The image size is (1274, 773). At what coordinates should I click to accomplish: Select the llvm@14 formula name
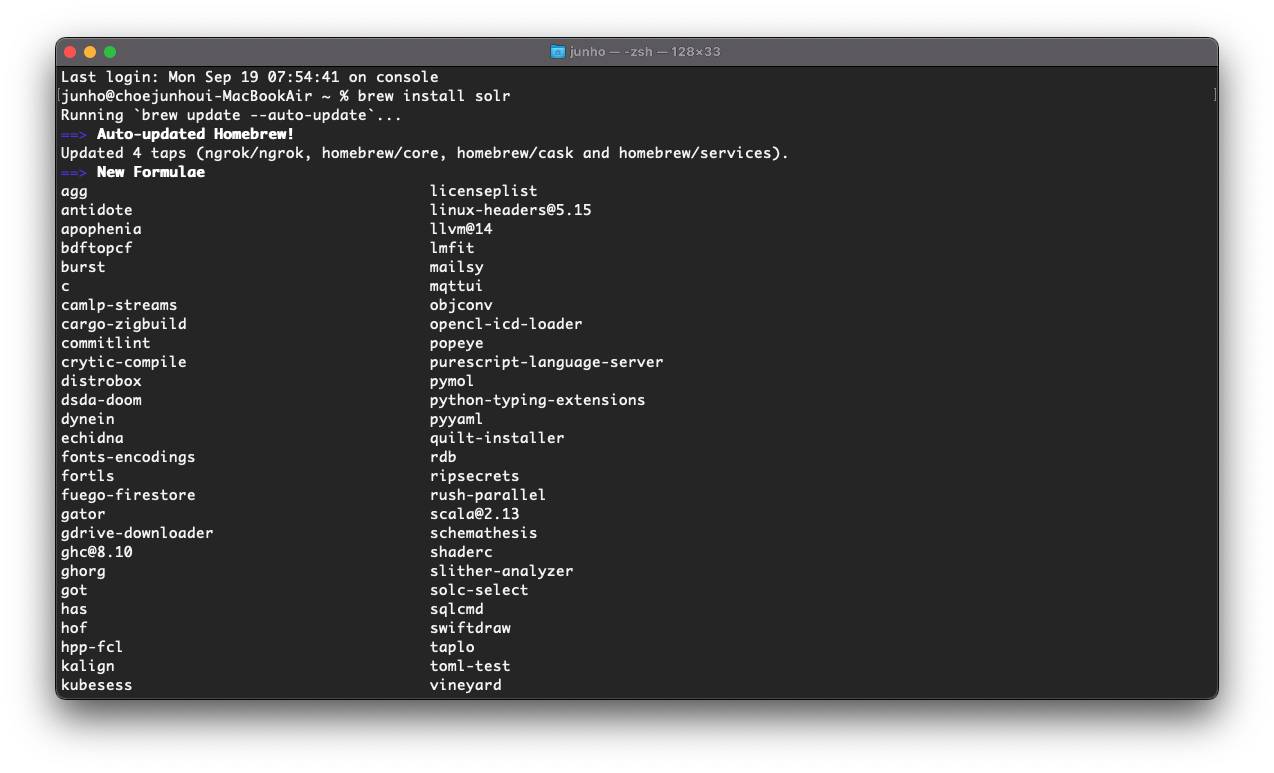(462, 228)
